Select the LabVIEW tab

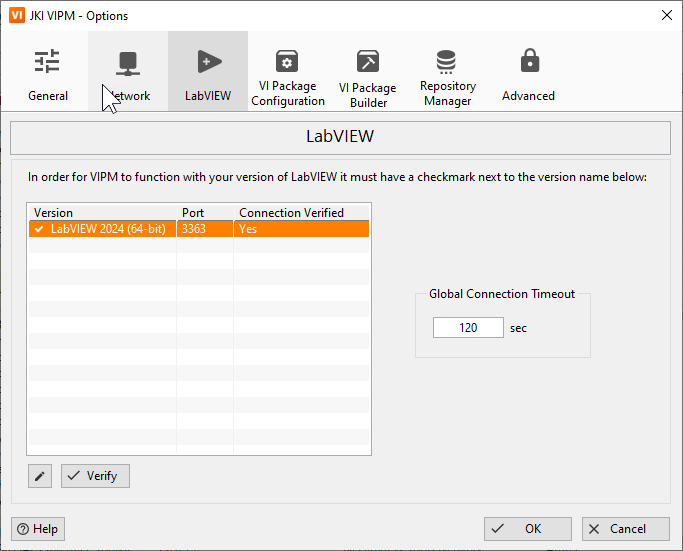pyautogui.click(x=208, y=71)
